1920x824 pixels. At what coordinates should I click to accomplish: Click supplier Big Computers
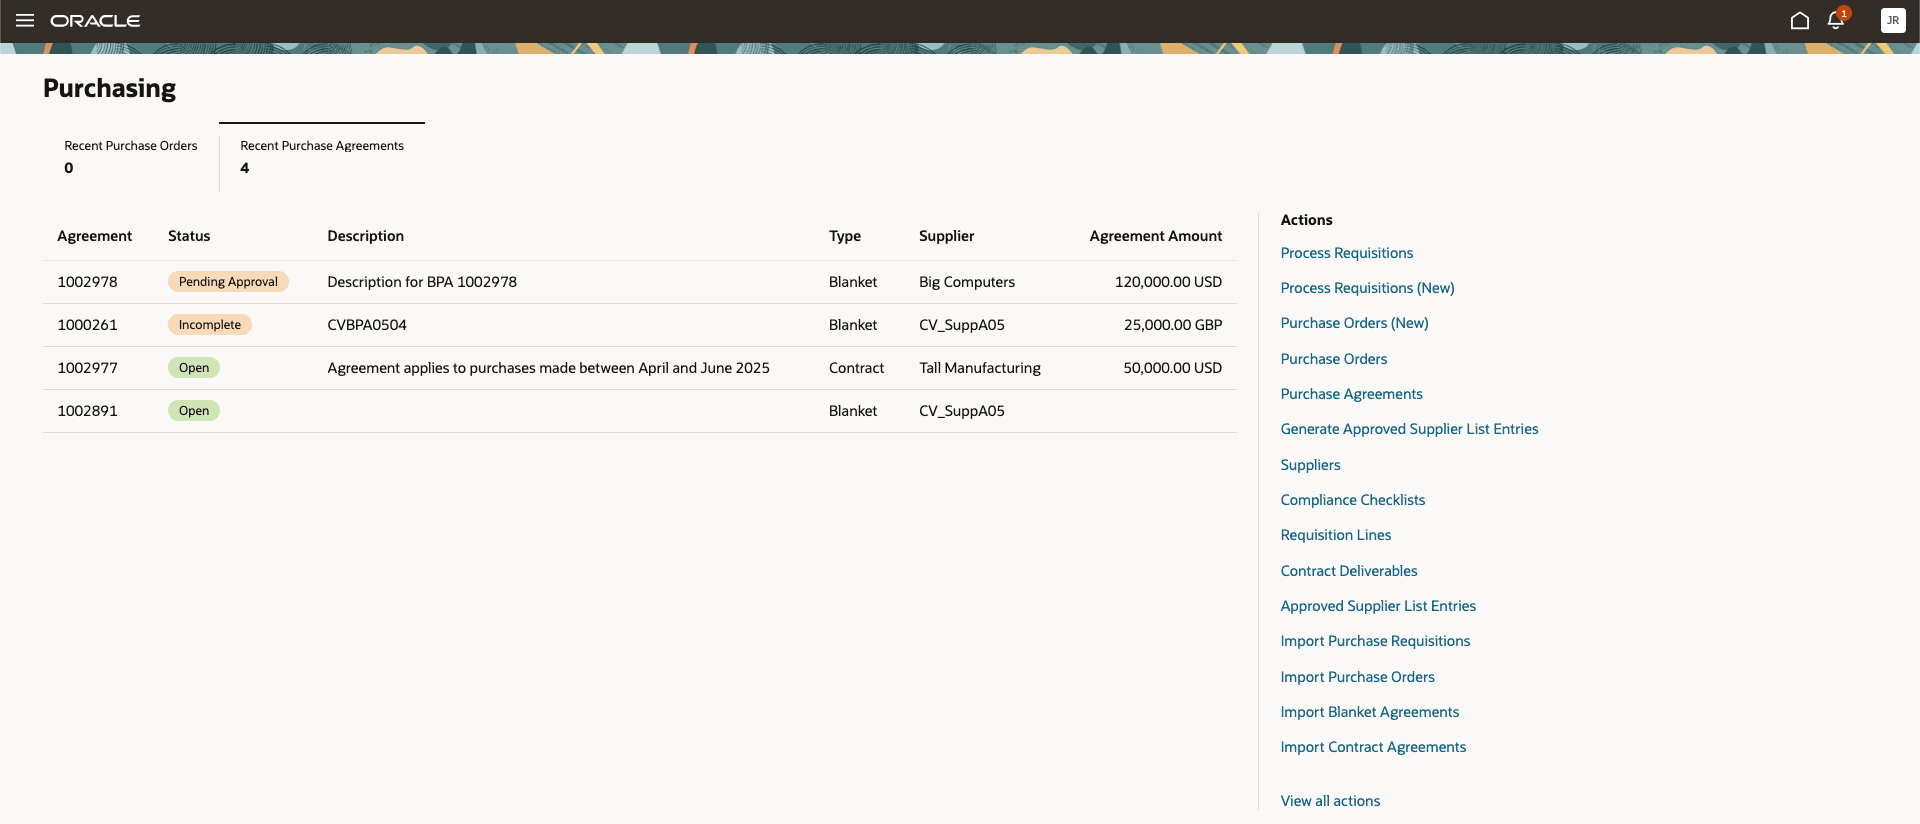[967, 282]
